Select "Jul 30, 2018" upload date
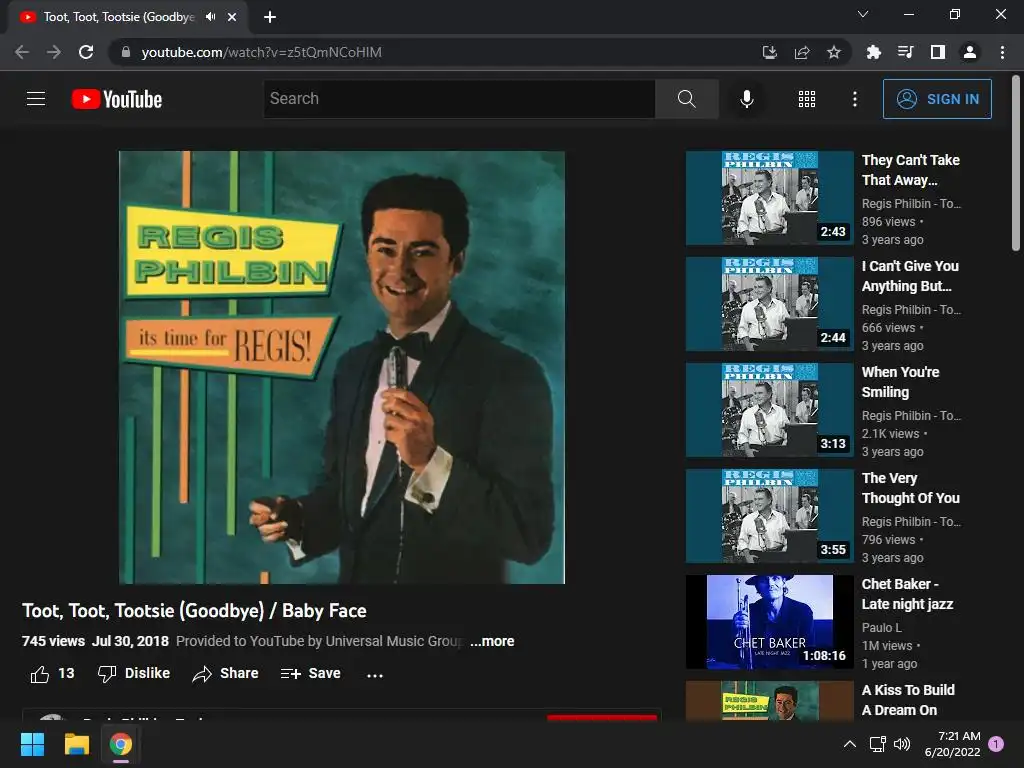The height and width of the screenshot is (768, 1024). 130,641
